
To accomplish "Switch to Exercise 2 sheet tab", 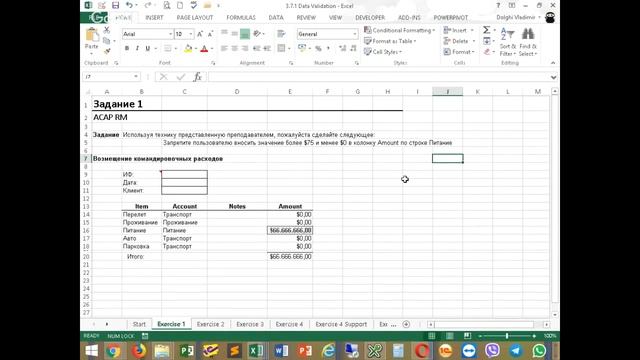I will [x=210, y=324].
